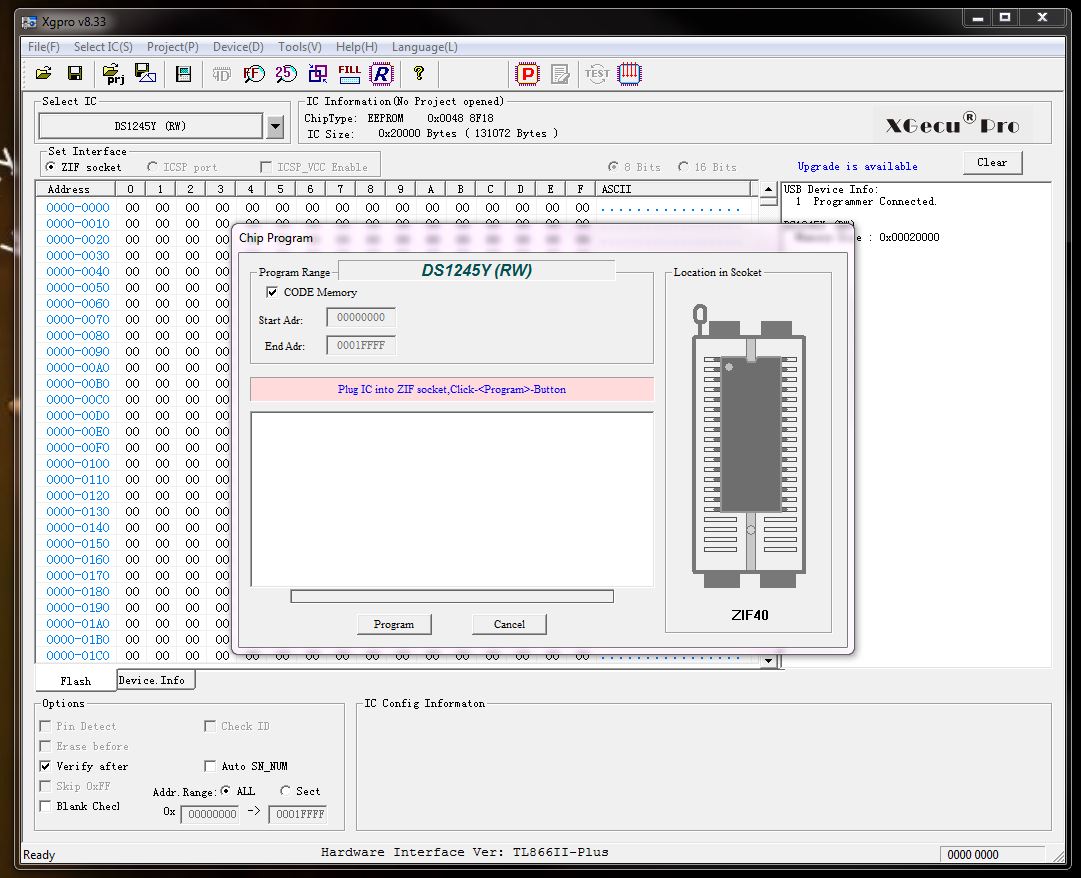Image resolution: width=1081 pixels, height=878 pixels.
Task: Toggle the Check ID checkbox
Action: pyautogui.click(x=210, y=726)
